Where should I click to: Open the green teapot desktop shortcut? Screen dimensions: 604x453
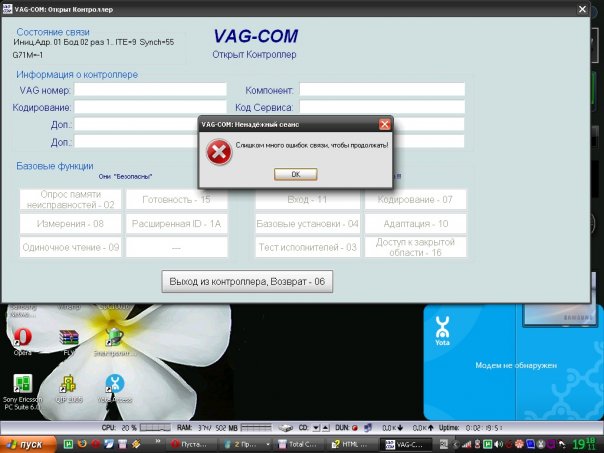(x=114, y=341)
